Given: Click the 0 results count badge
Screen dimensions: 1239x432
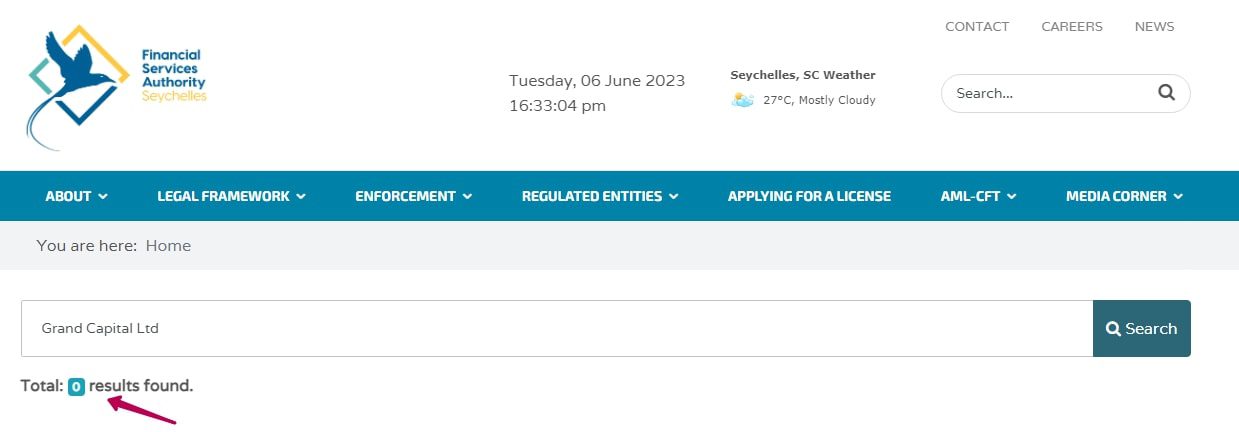Looking at the screenshot, I should (76, 386).
